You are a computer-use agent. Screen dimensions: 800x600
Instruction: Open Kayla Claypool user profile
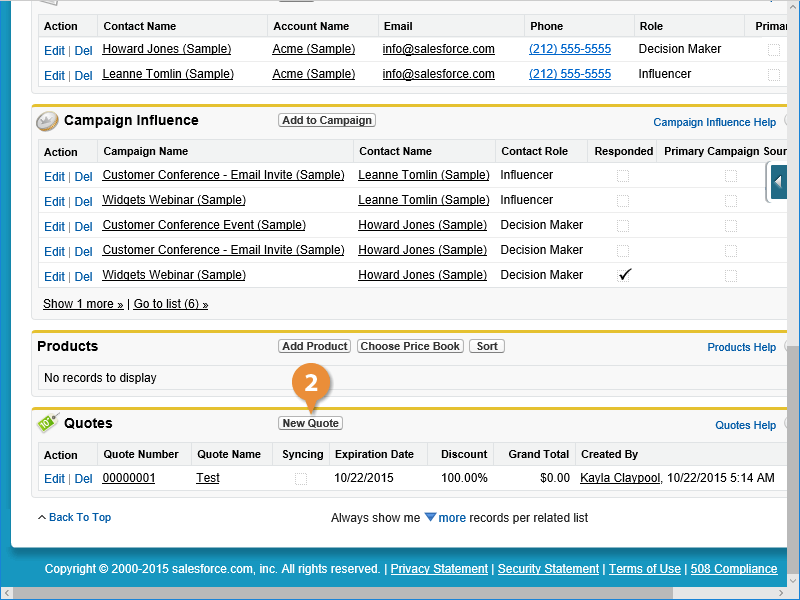pyautogui.click(x=620, y=478)
